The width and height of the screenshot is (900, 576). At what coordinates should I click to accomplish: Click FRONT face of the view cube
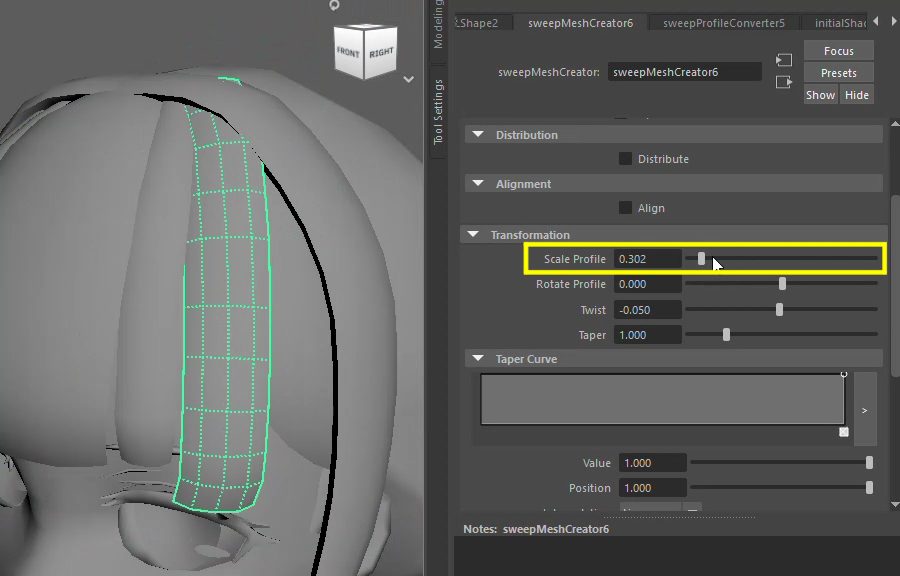coord(349,52)
